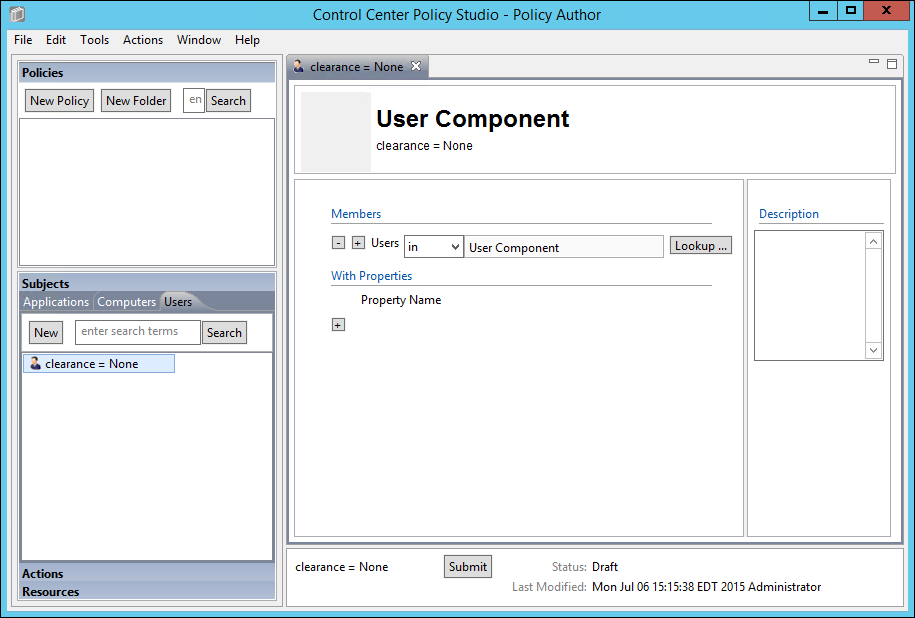Switch to the Applications tab

[56, 302]
